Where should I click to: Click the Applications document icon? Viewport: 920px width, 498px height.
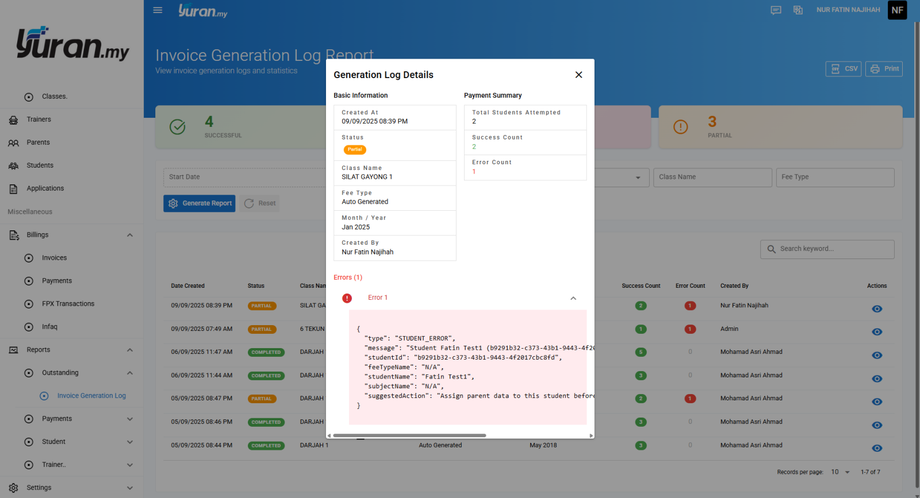pos(13,189)
